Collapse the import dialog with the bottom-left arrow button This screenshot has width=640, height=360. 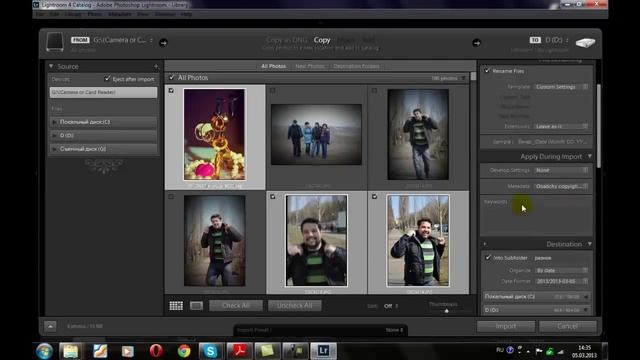(50, 326)
